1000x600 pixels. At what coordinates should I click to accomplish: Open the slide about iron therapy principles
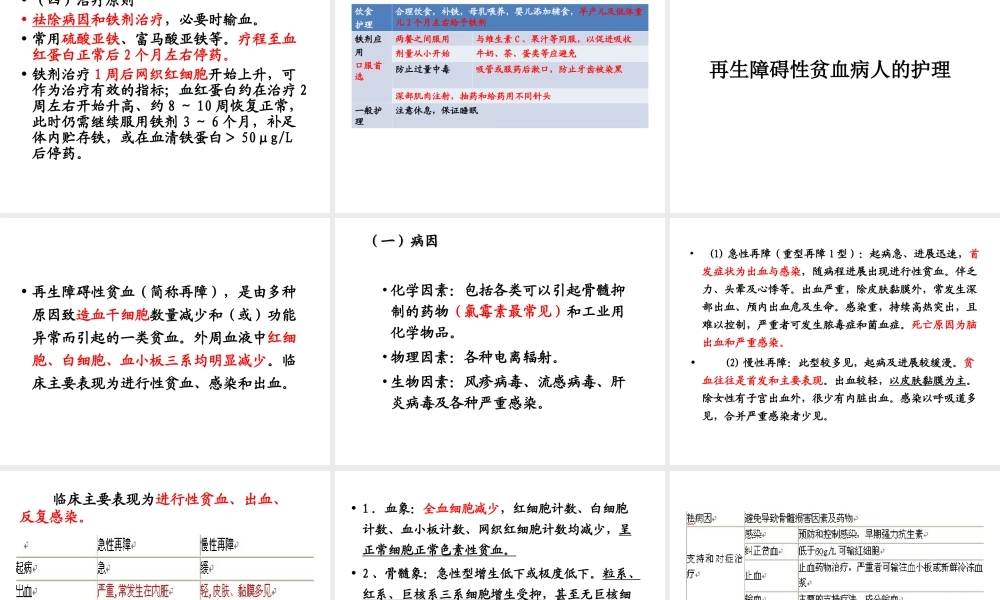(x=165, y=105)
